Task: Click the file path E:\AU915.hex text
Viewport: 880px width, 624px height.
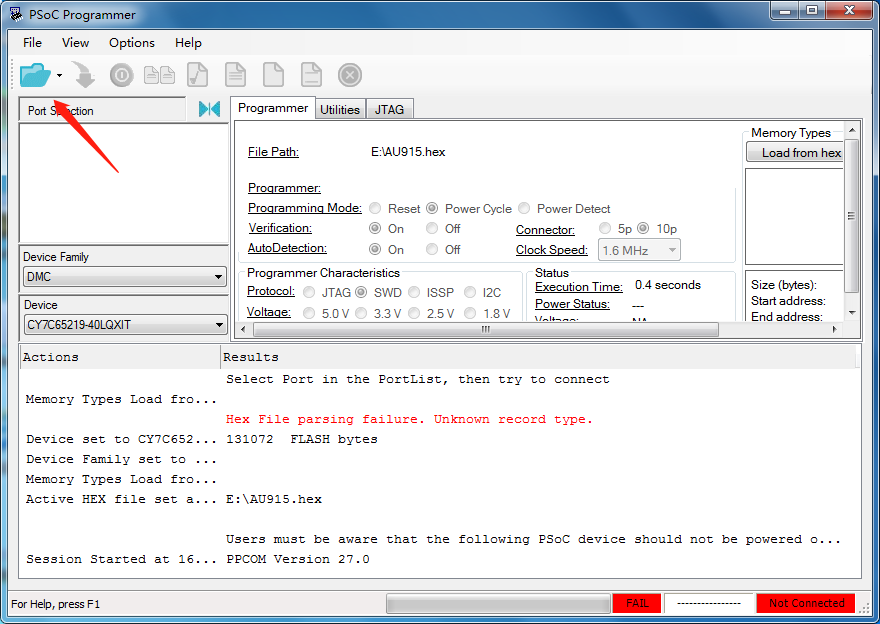Action: tap(408, 152)
